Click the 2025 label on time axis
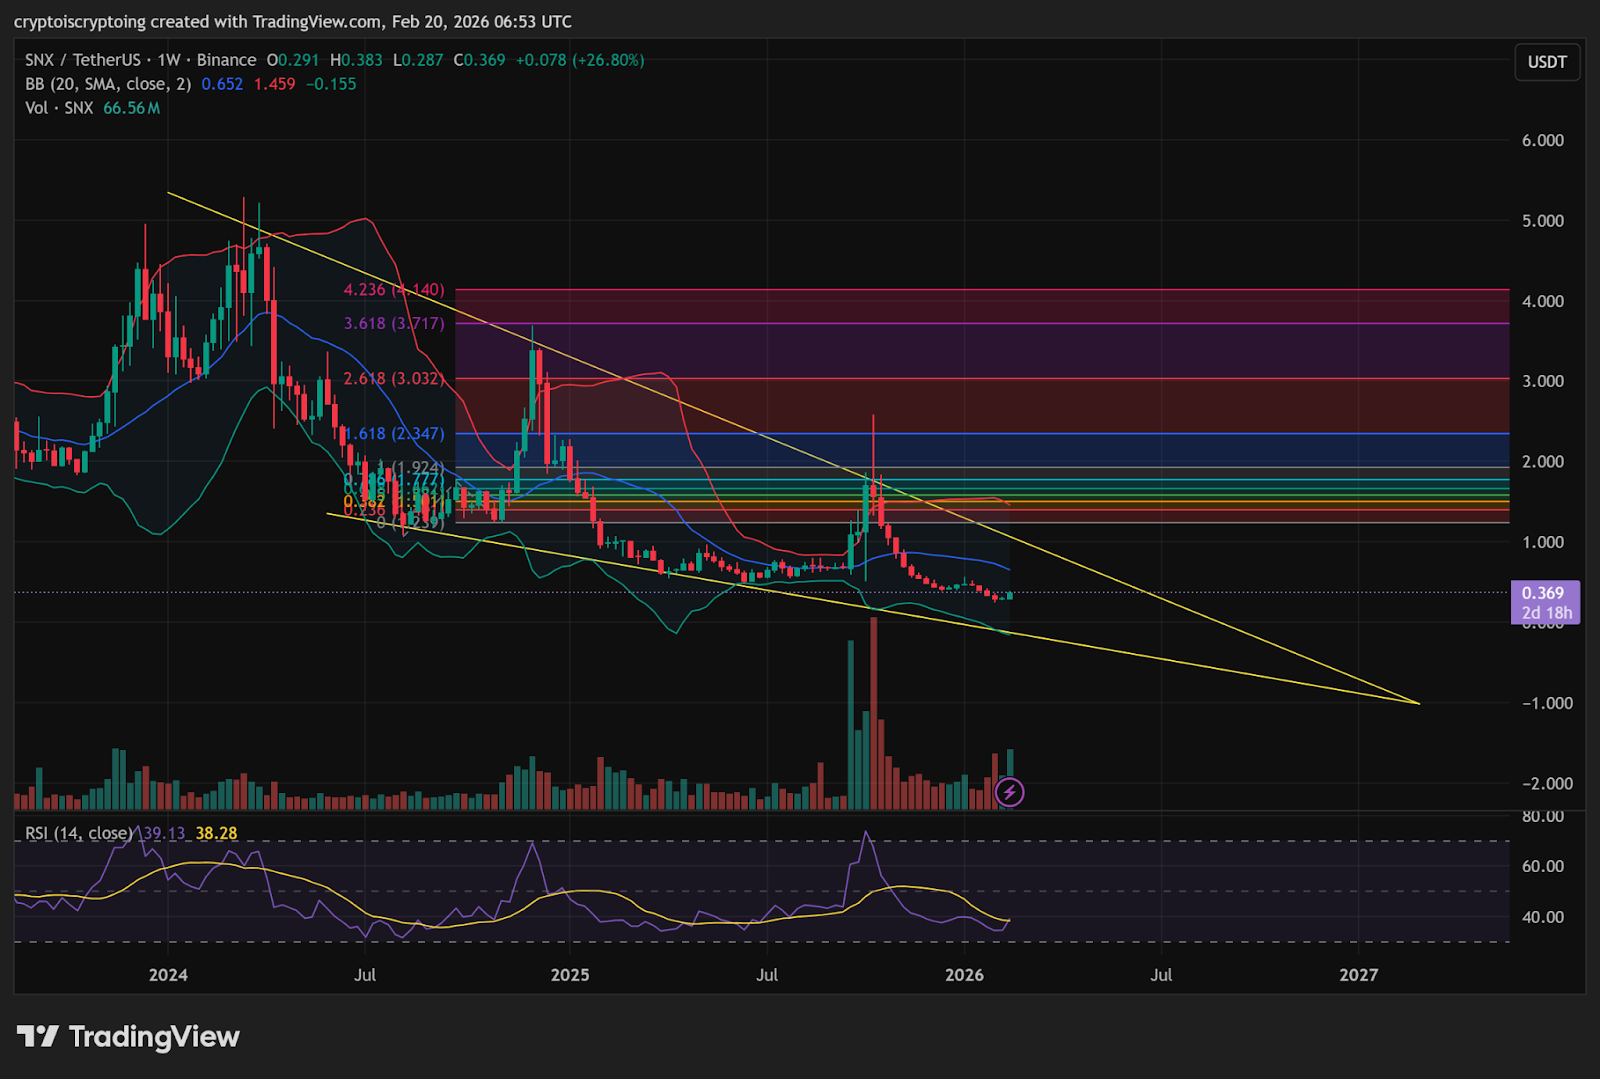 570,975
